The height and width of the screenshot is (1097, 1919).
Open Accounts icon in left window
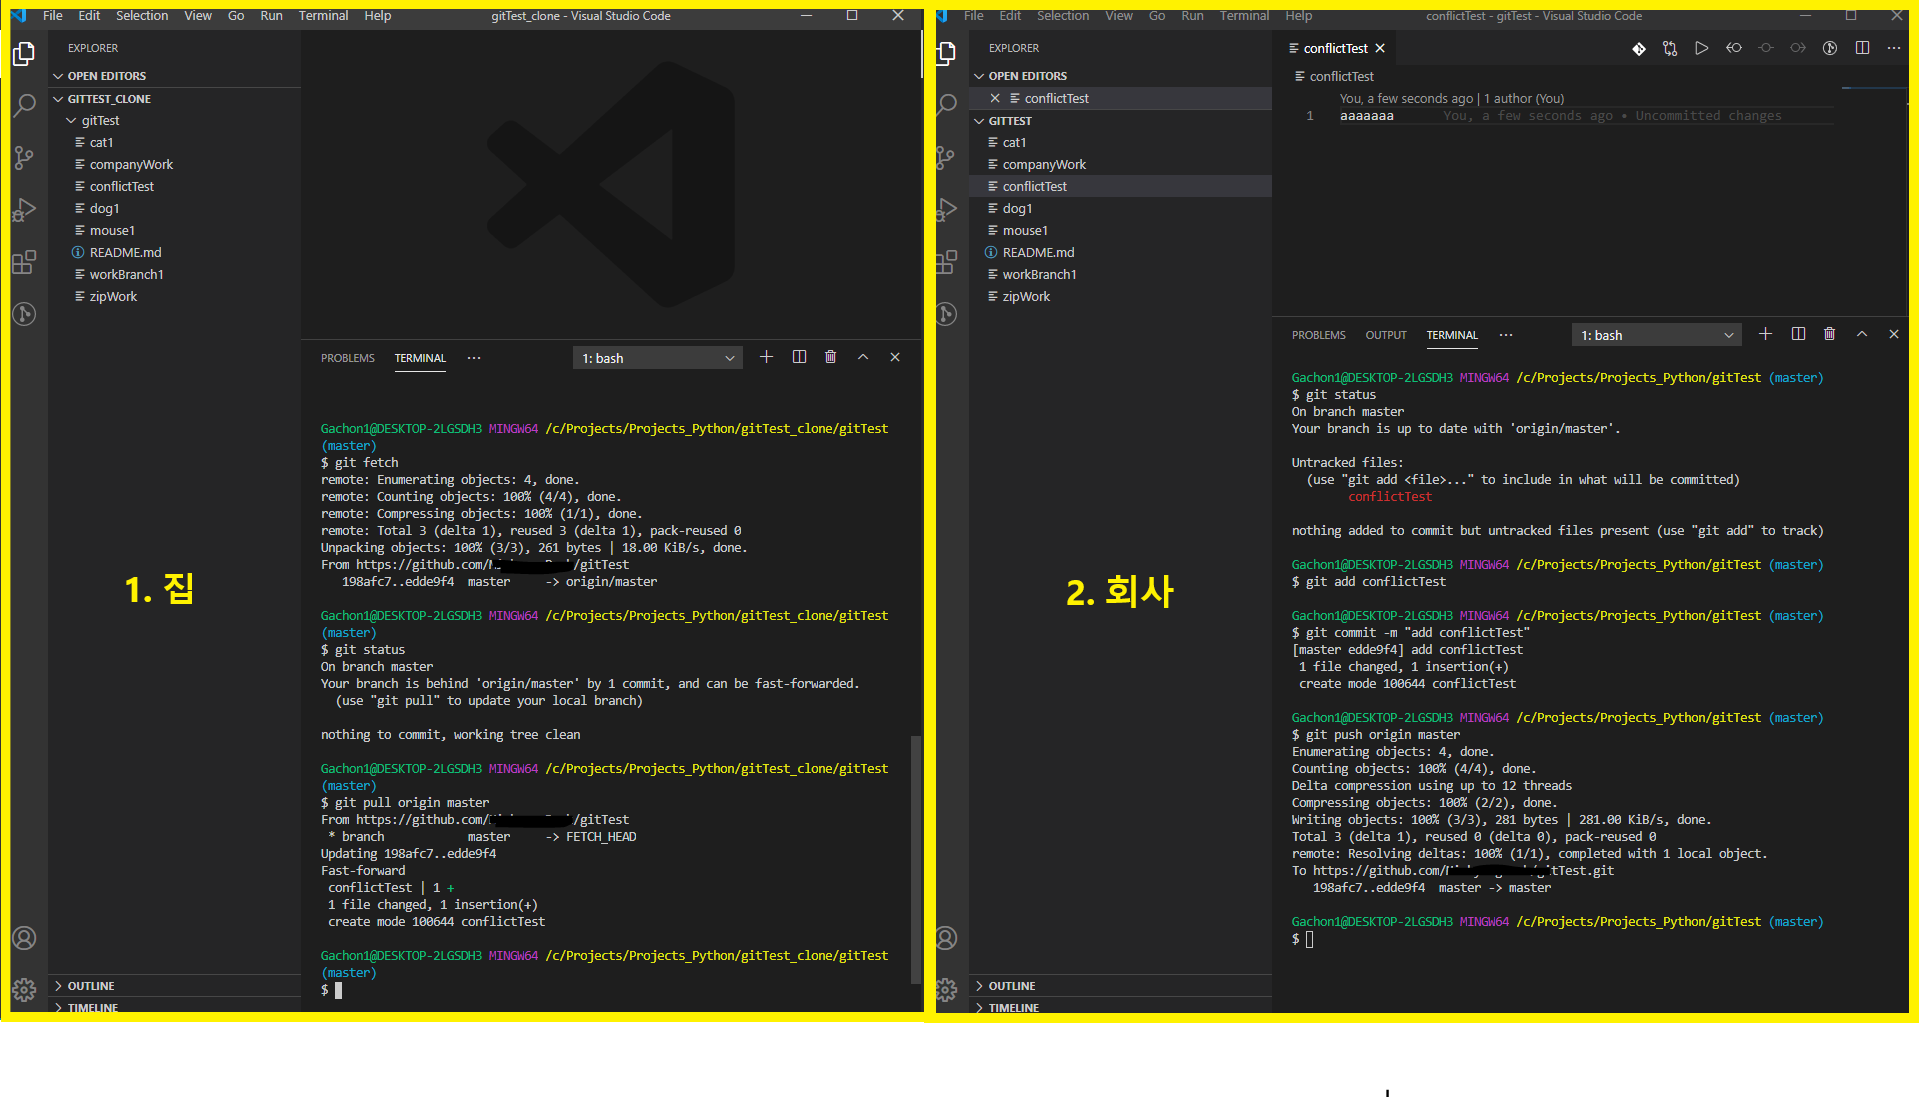pyautogui.click(x=24, y=938)
